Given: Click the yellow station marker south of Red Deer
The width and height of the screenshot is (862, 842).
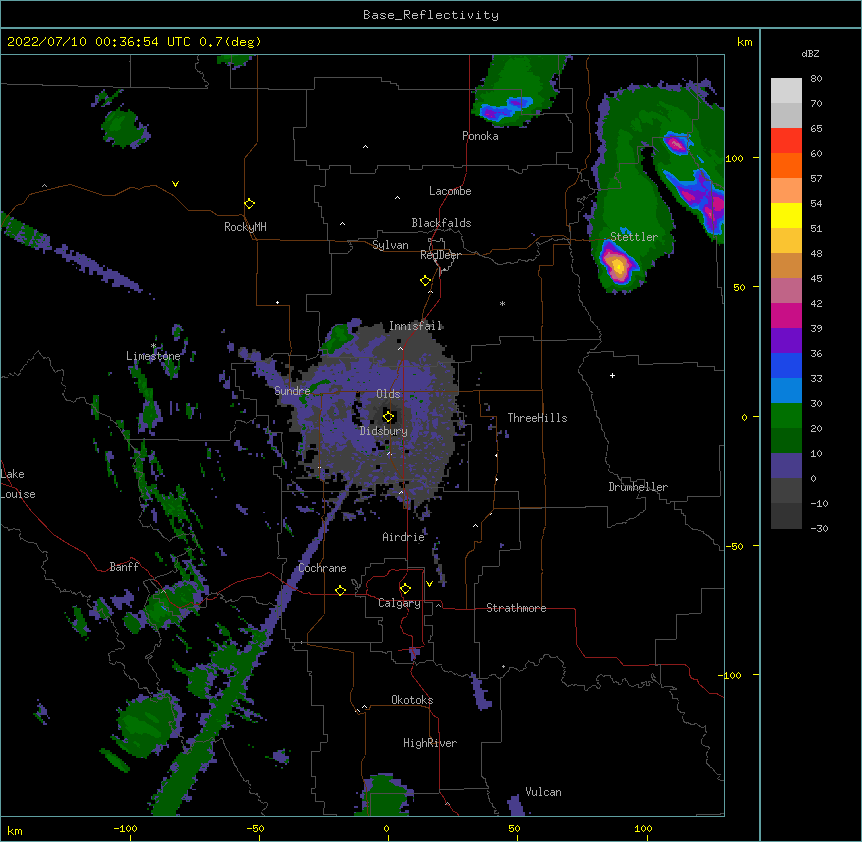Looking at the screenshot, I should click(425, 281).
